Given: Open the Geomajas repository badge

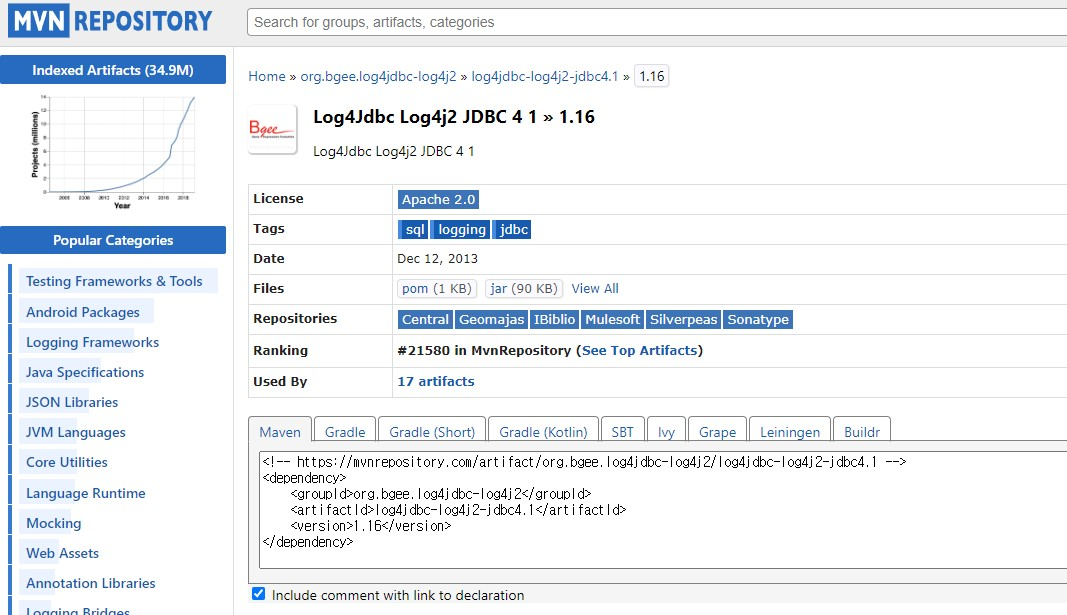Looking at the screenshot, I should point(491,319).
